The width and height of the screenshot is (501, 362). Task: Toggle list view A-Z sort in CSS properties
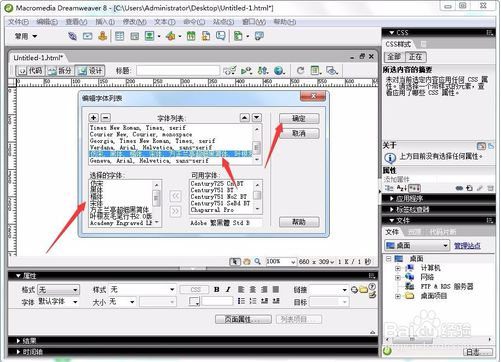pyautogui.click(x=402, y=188)
